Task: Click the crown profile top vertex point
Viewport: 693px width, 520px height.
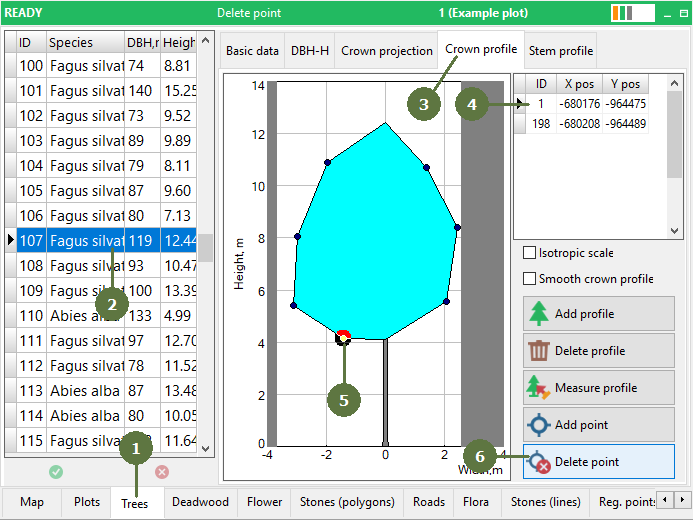Action: 385,123
